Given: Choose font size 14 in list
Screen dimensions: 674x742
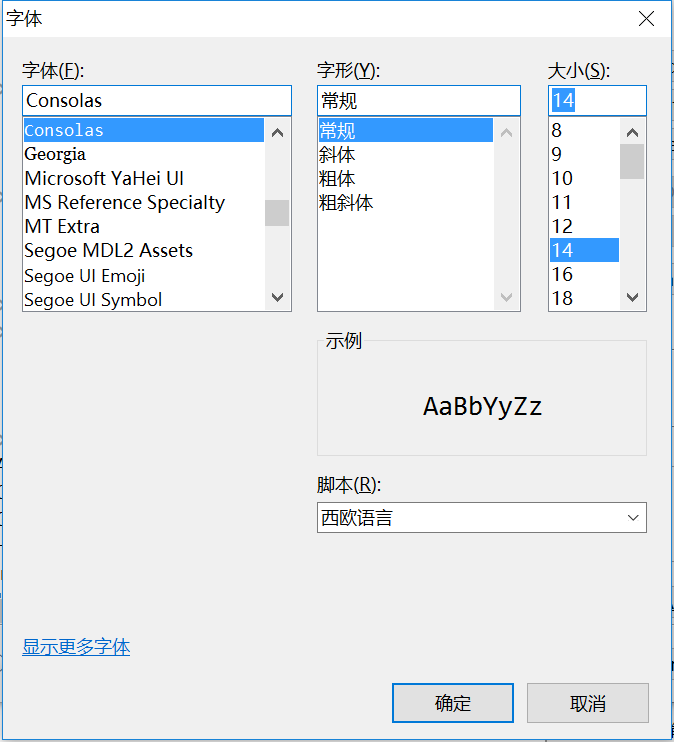Looking at the screenshot, I should [x=584, y=250].
